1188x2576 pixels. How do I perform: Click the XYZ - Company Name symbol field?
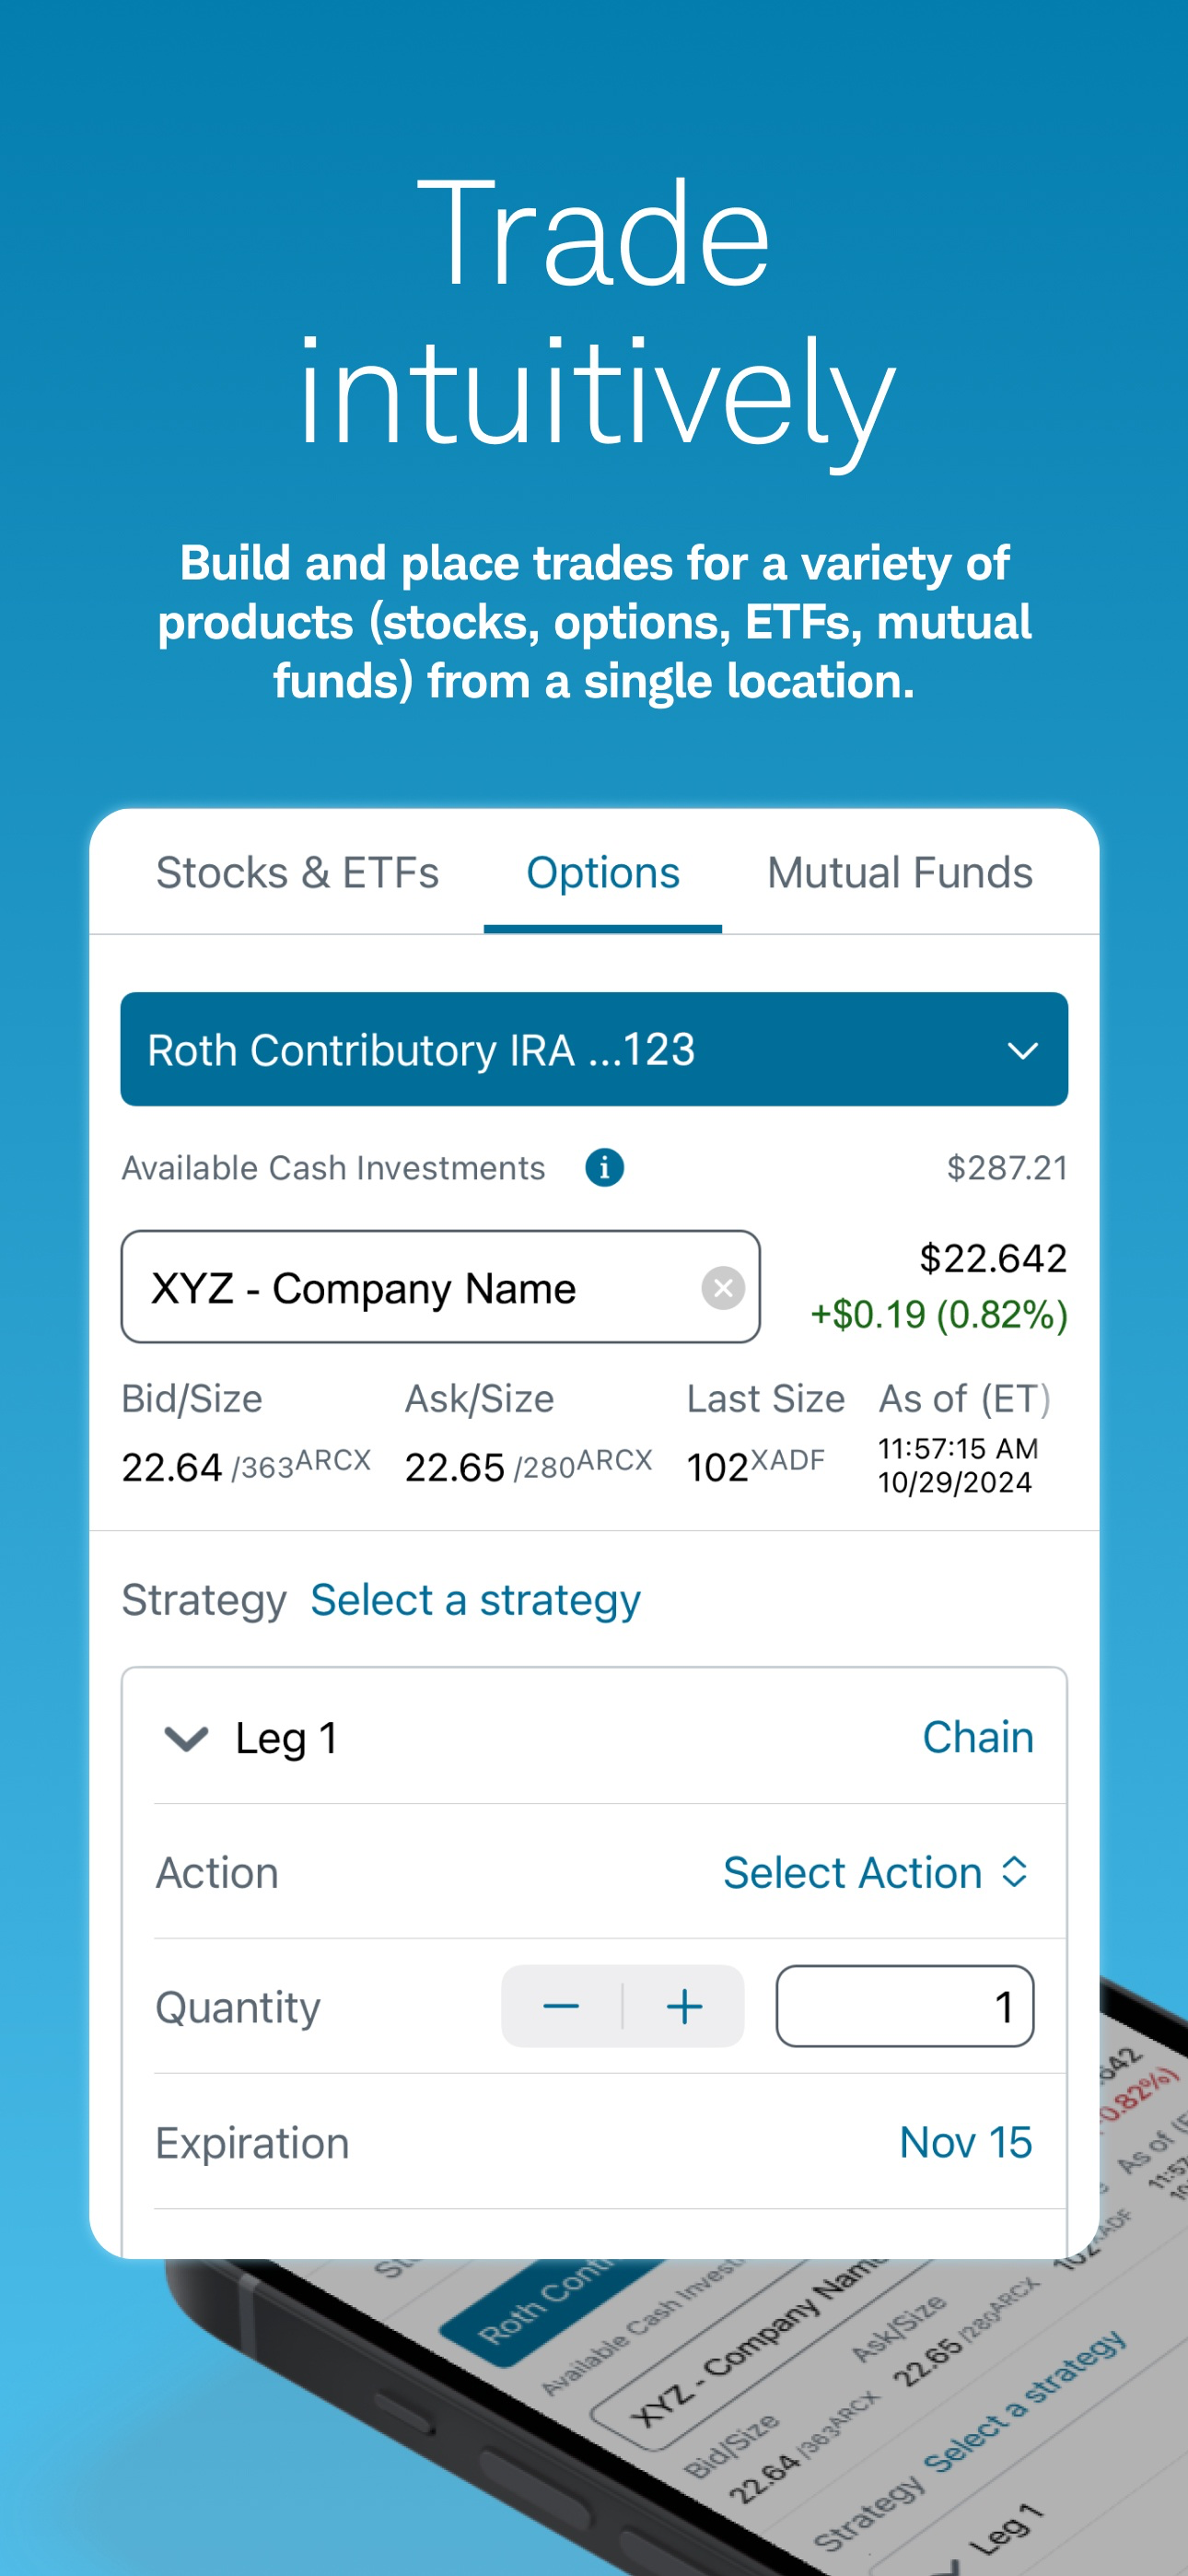[x=441, y=1287]
